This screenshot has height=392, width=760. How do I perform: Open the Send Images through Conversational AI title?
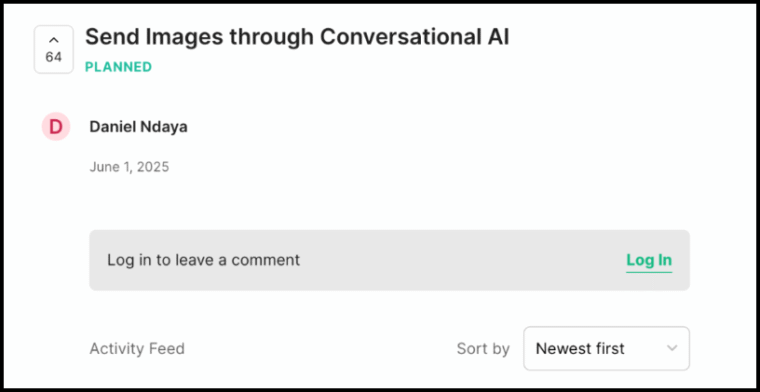click(x=297, y=37)
